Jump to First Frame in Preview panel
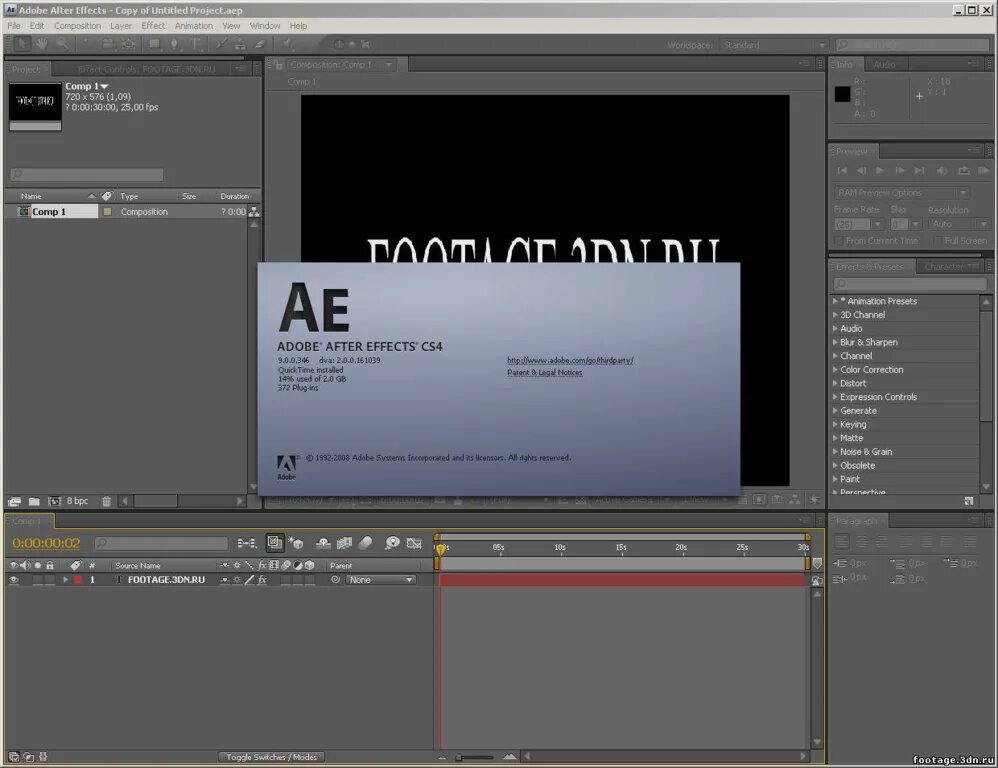The width and height of the screenshot is (998, 768). 842,171
